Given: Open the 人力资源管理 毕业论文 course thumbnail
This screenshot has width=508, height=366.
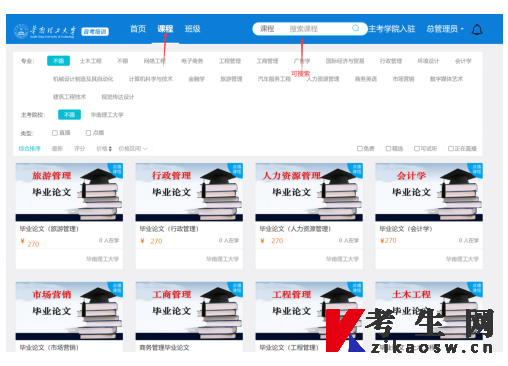Looking at the screenshot, I should (309, 192).
